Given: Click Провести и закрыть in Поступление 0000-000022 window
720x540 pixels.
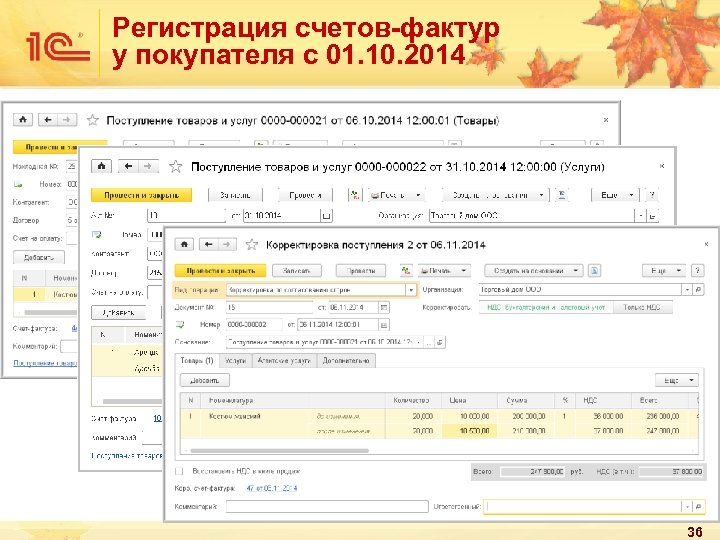Looking at the screenshot, I should pyautogui.click(x=141, y=195).
